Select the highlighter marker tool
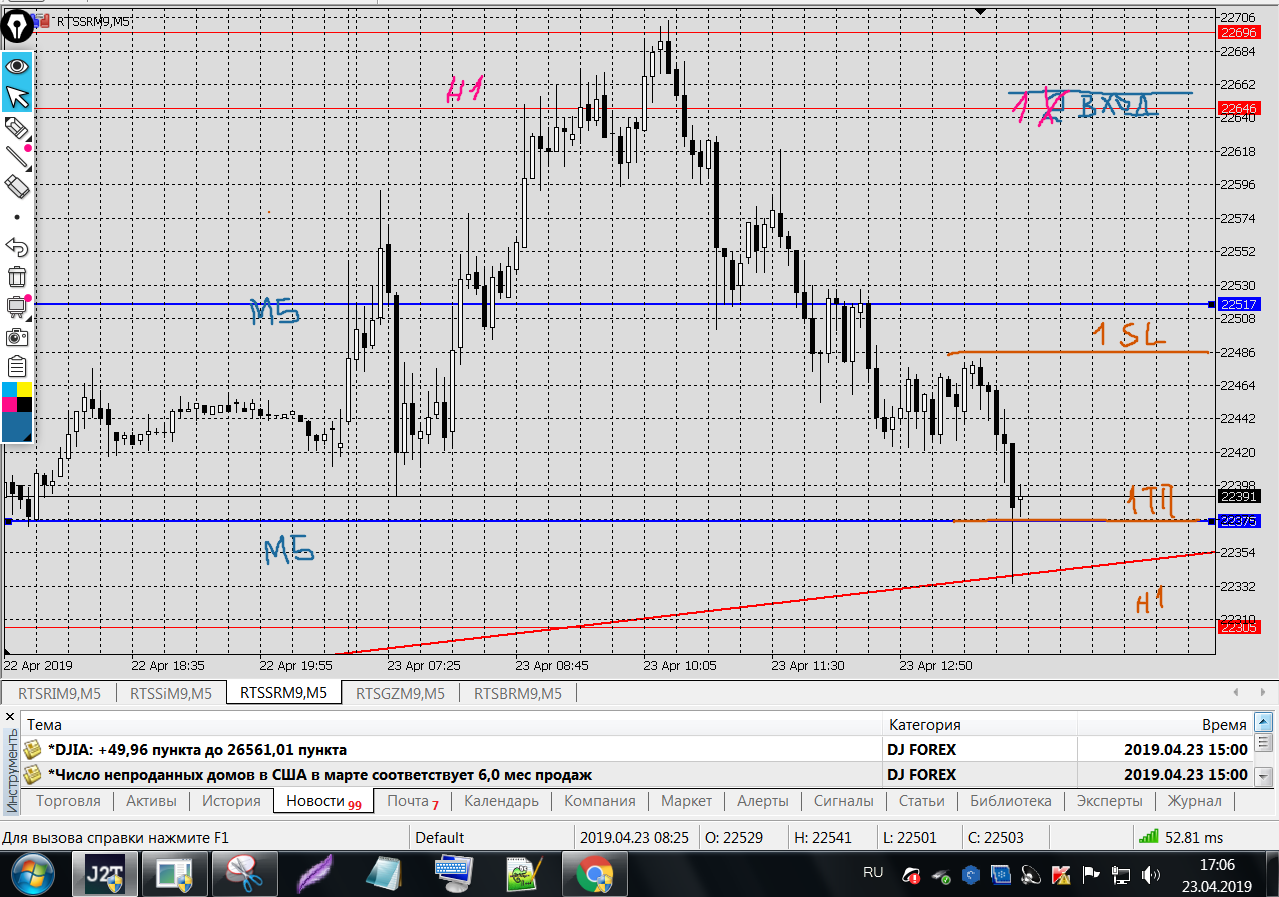The height and width of the screenshot is (897, 1279). pyautogui.click(x=17, y=127)
